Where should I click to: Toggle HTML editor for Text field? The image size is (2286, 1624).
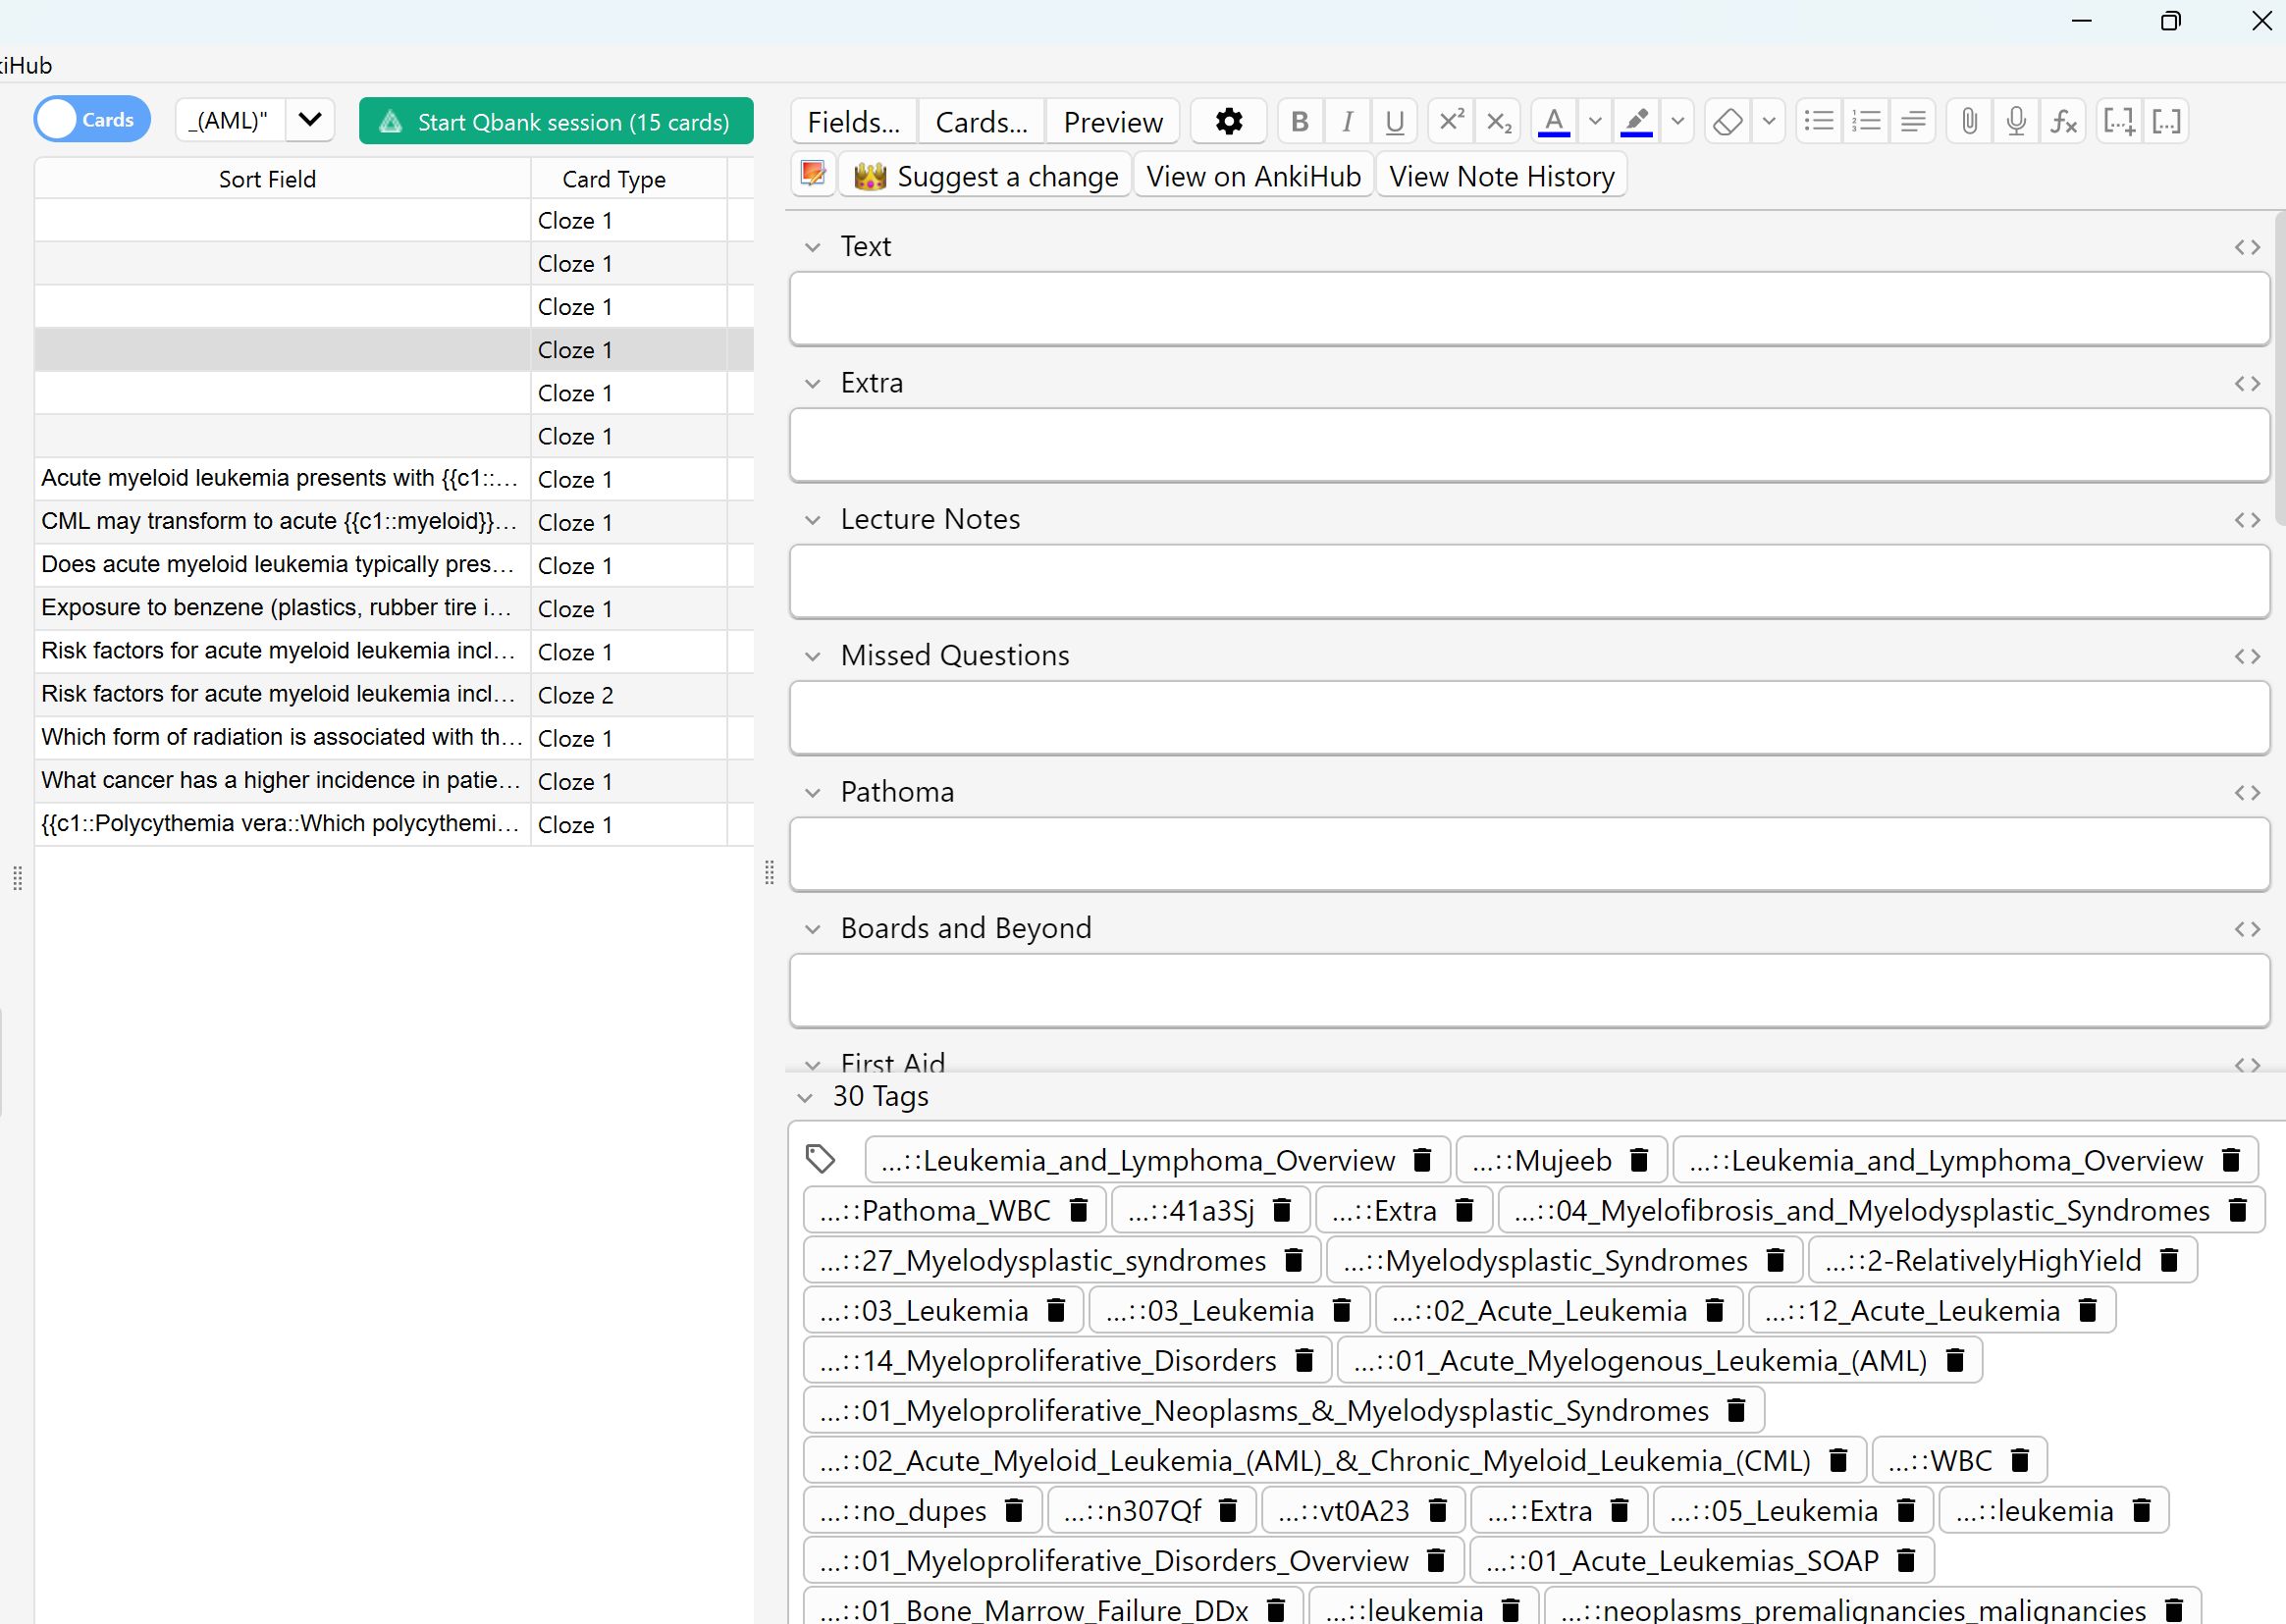[x=2246, y=247]
